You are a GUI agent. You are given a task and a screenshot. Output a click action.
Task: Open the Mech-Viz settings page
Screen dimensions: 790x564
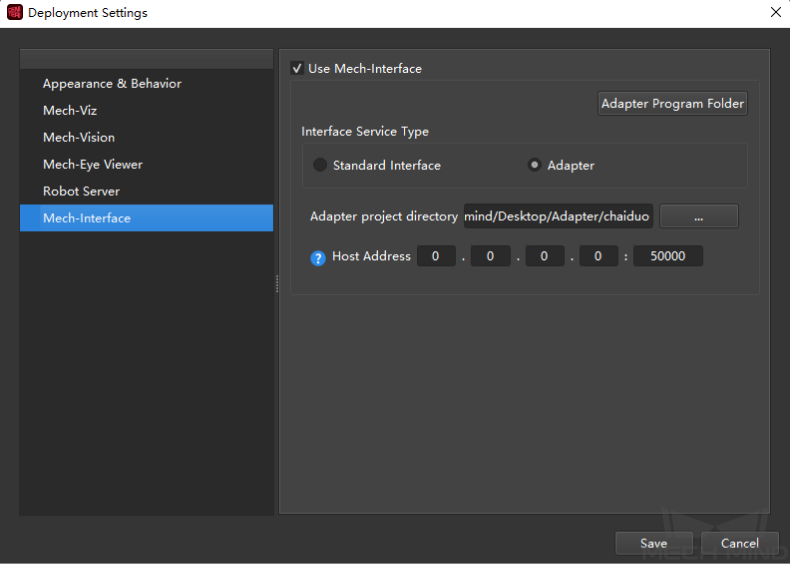tap(146, 110)
